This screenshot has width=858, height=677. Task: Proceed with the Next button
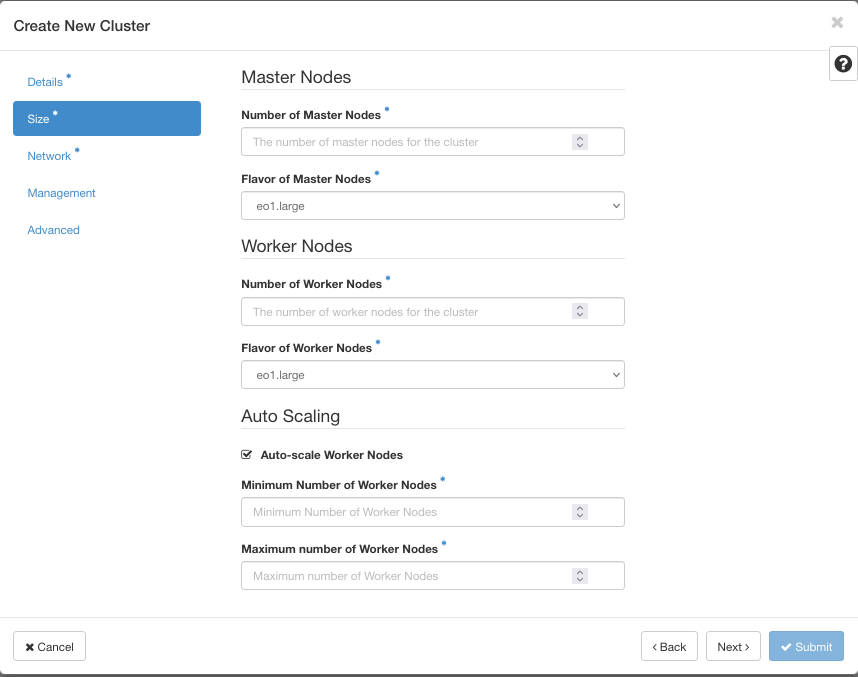coord(733,647)
